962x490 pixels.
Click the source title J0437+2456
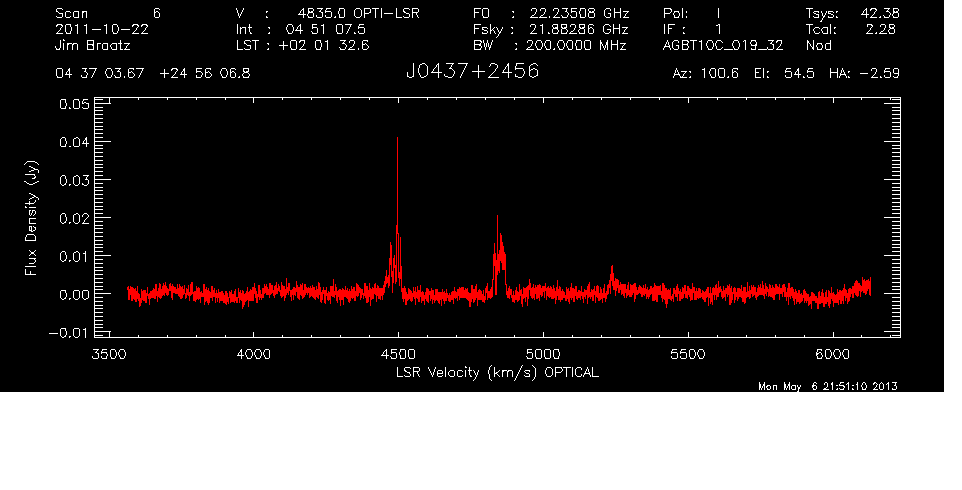point(472,72)
